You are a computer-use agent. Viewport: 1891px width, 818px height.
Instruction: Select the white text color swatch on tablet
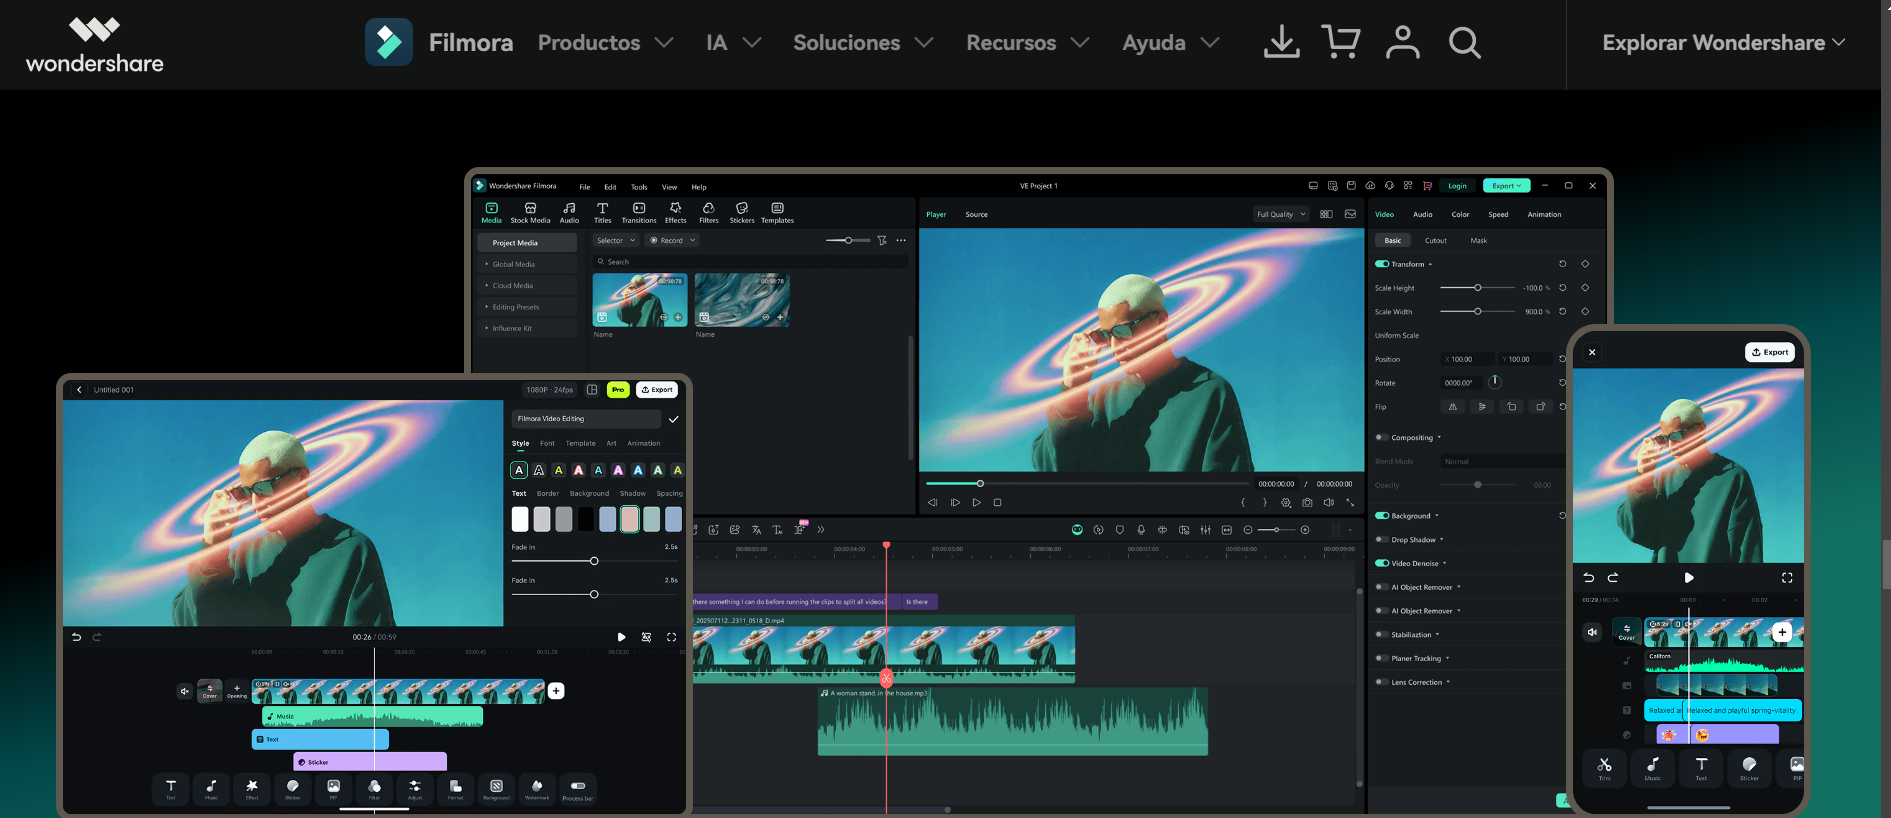coord(520,519)
